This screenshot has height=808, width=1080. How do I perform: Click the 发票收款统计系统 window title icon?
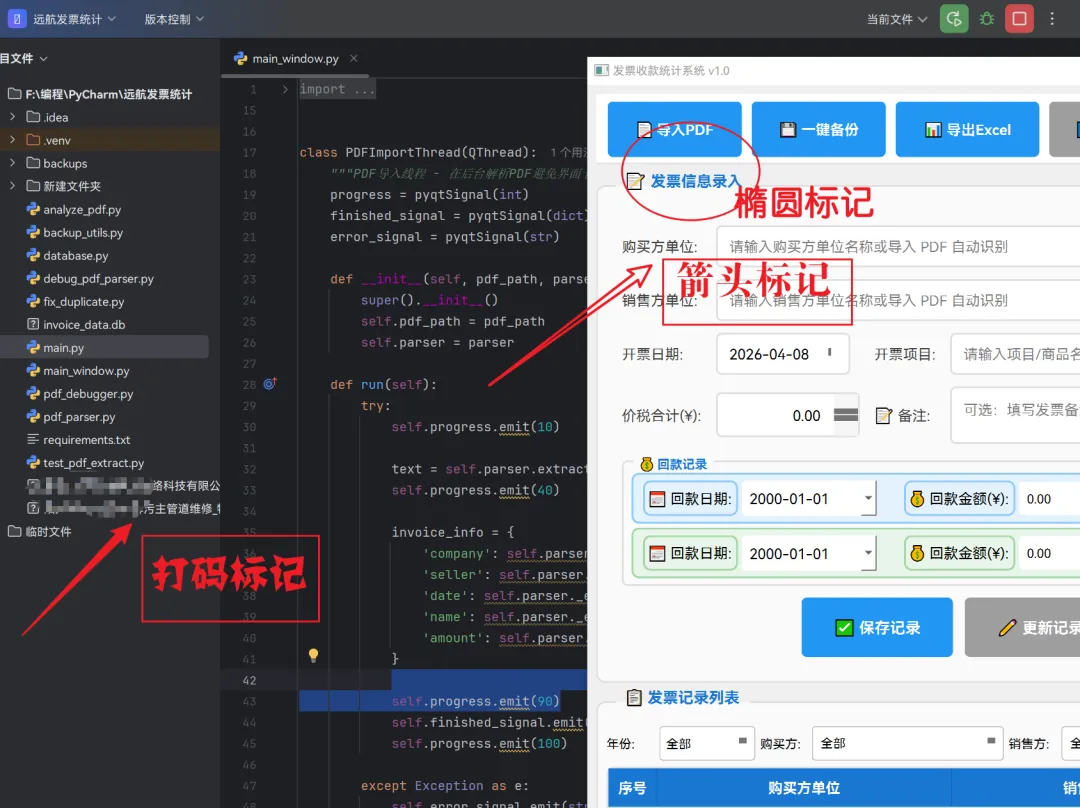click(x=601, y=70)
